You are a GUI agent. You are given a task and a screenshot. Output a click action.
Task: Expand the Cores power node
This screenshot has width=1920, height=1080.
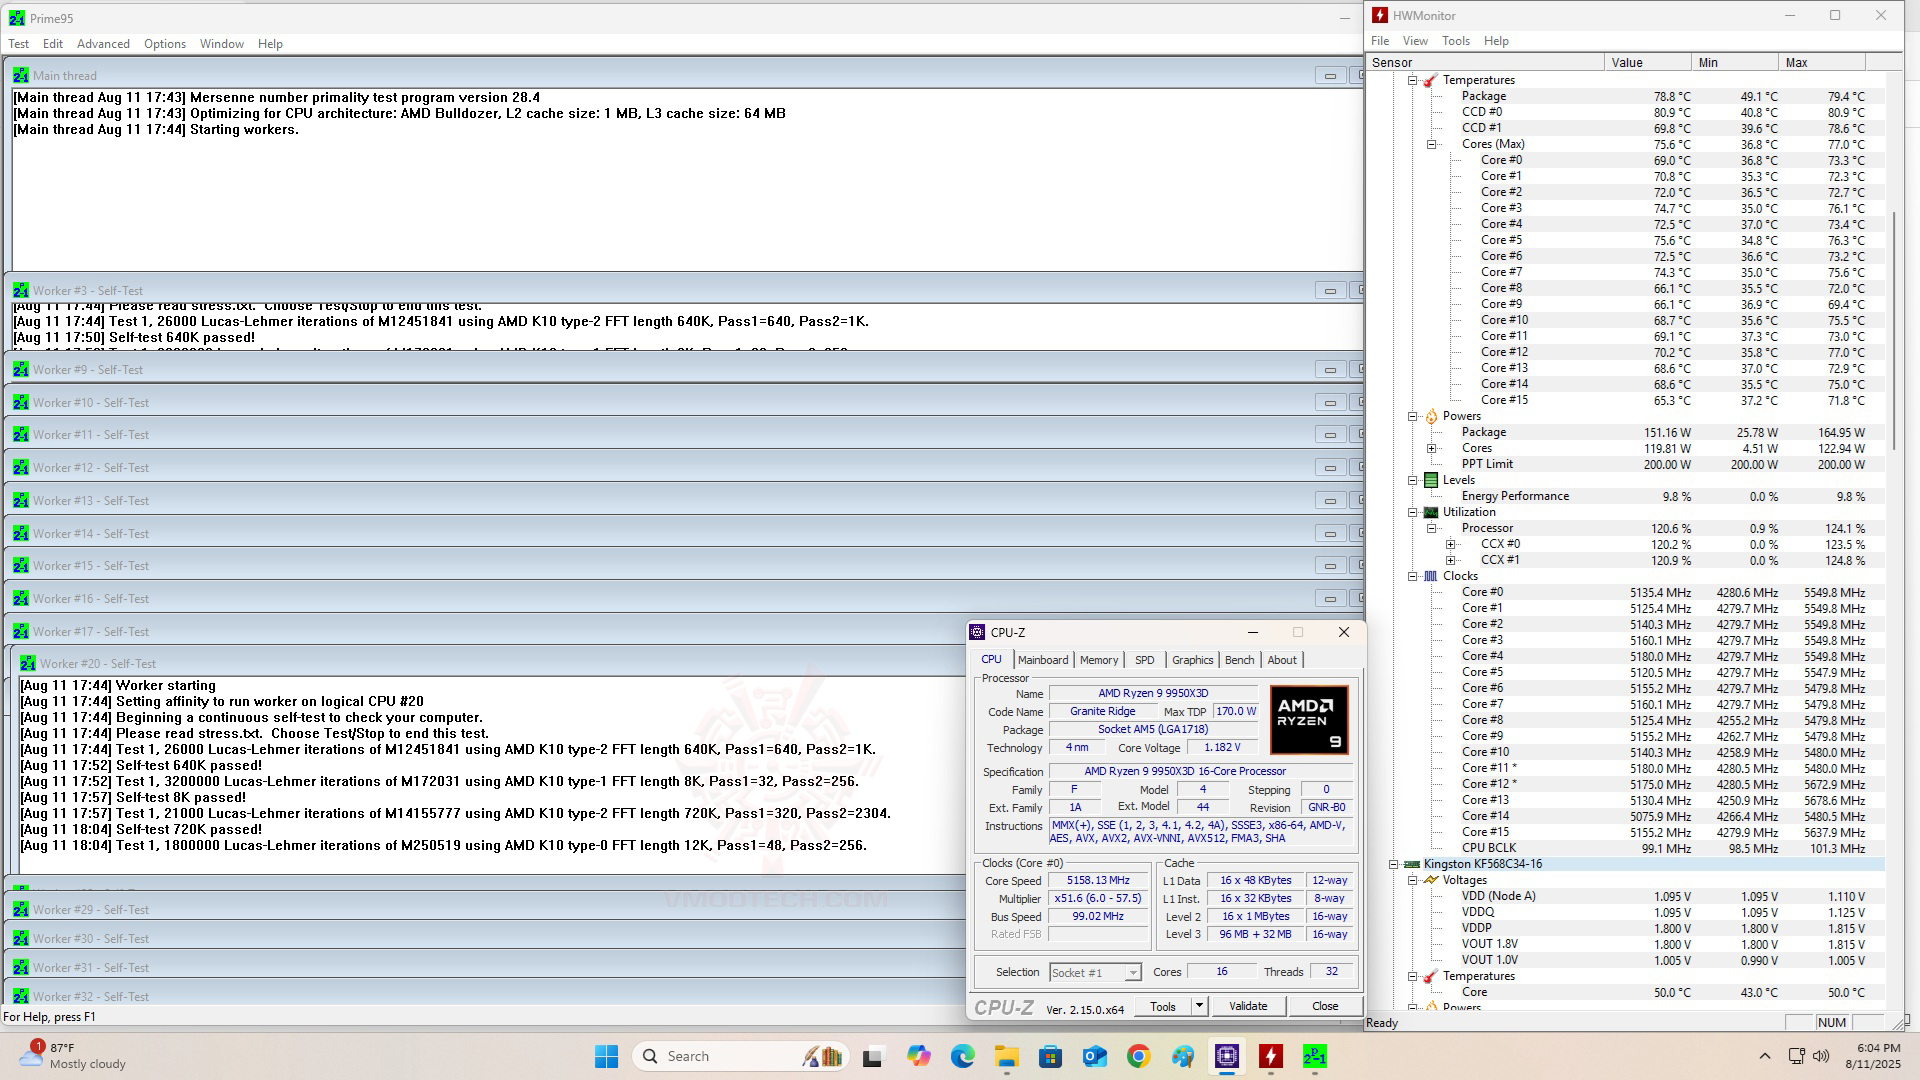coord(1431,448)
